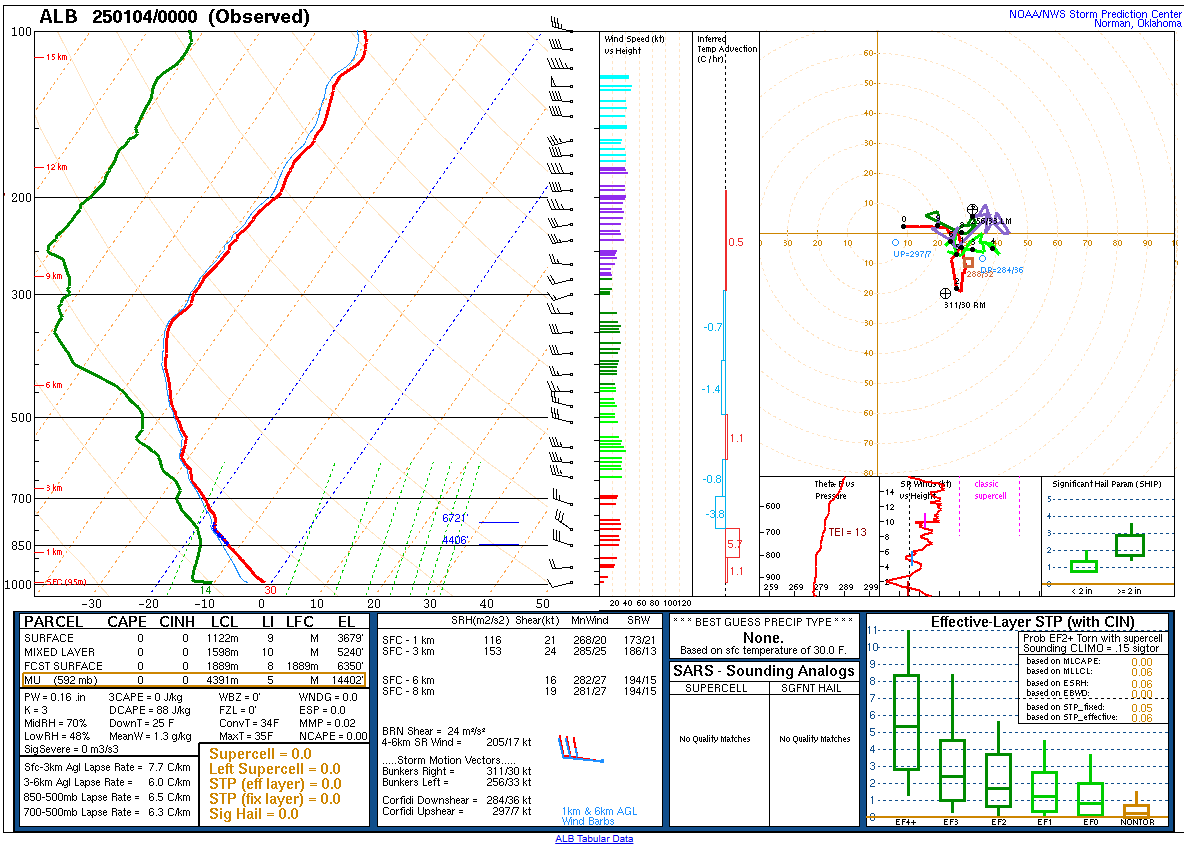Click the '3-6km Agl Lapse Rate' row
The height and width of the screenshot is (848, 1184).
tap(107, 782)
